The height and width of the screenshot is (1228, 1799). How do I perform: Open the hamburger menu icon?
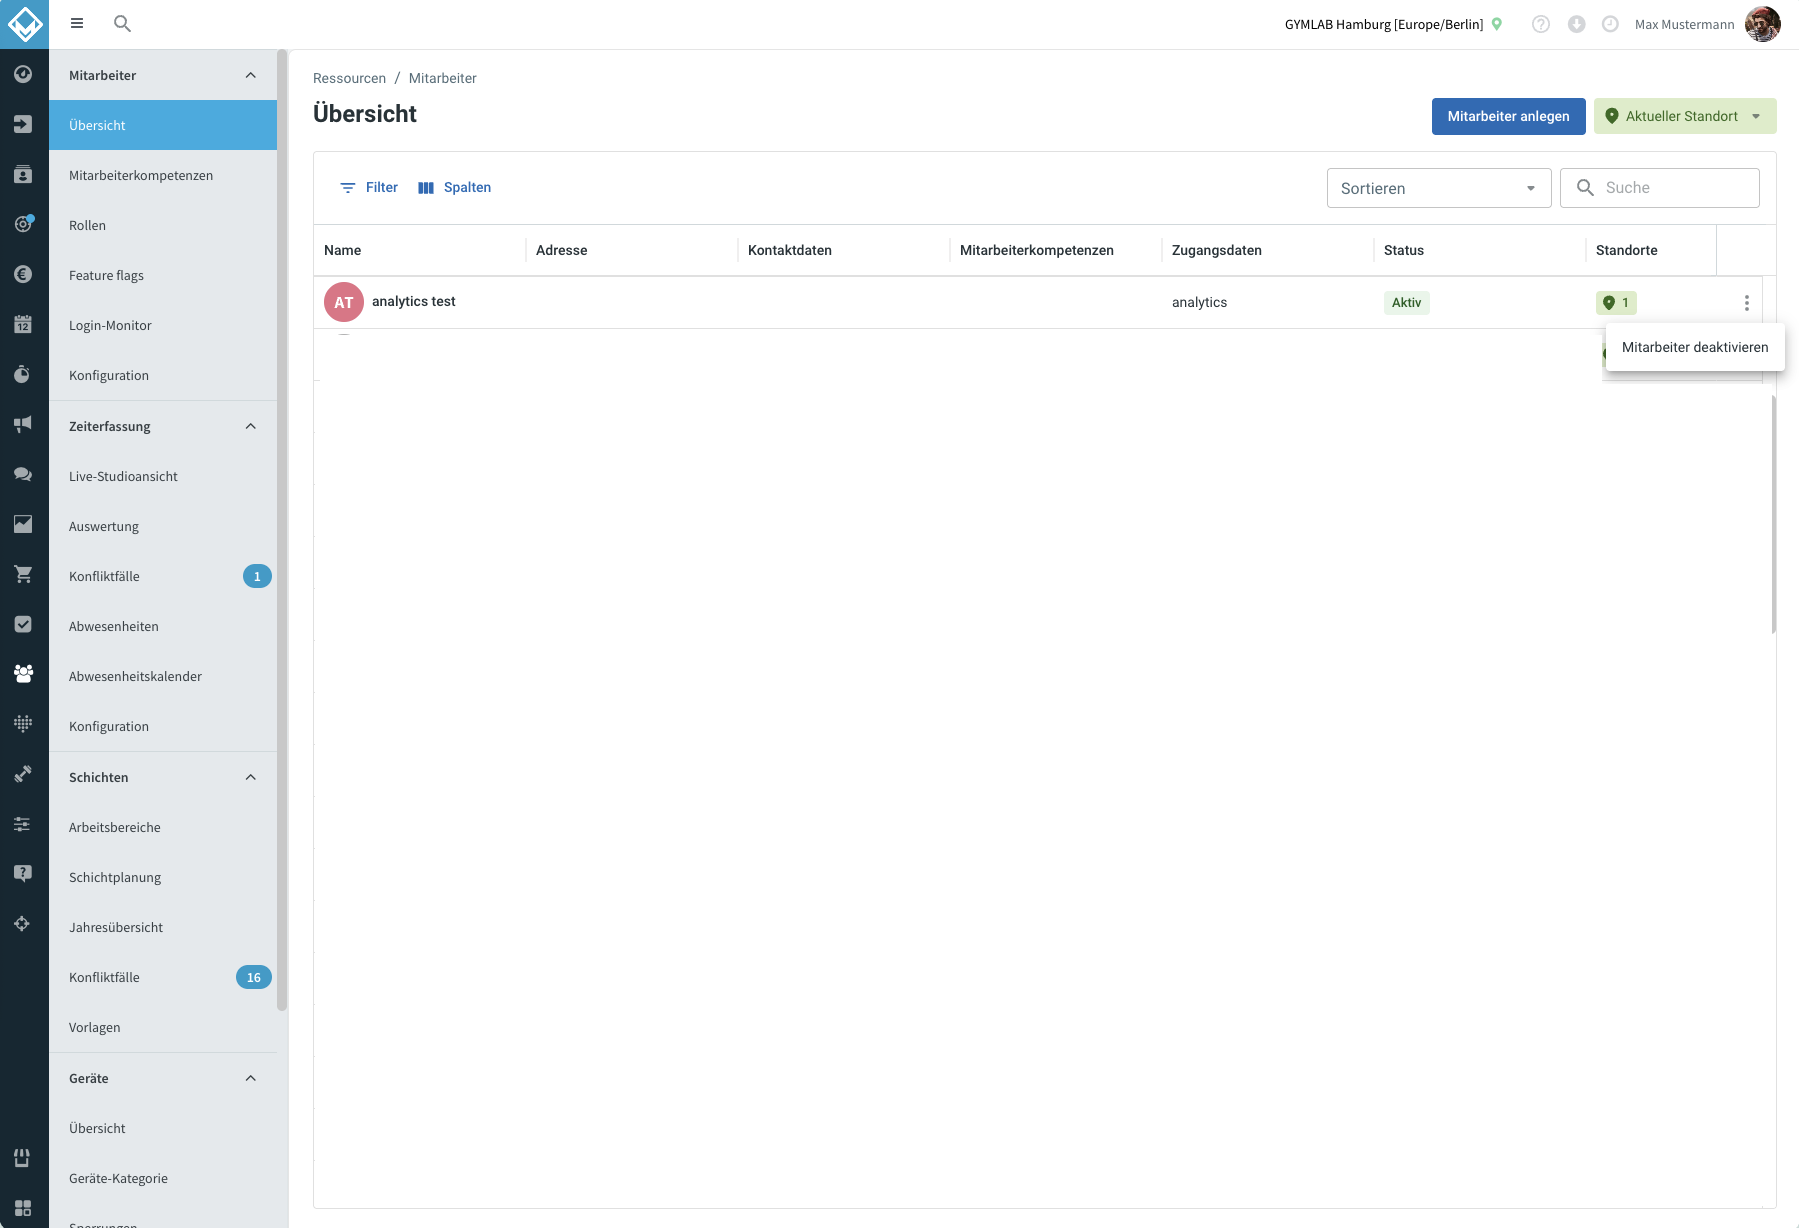point(77,23)
